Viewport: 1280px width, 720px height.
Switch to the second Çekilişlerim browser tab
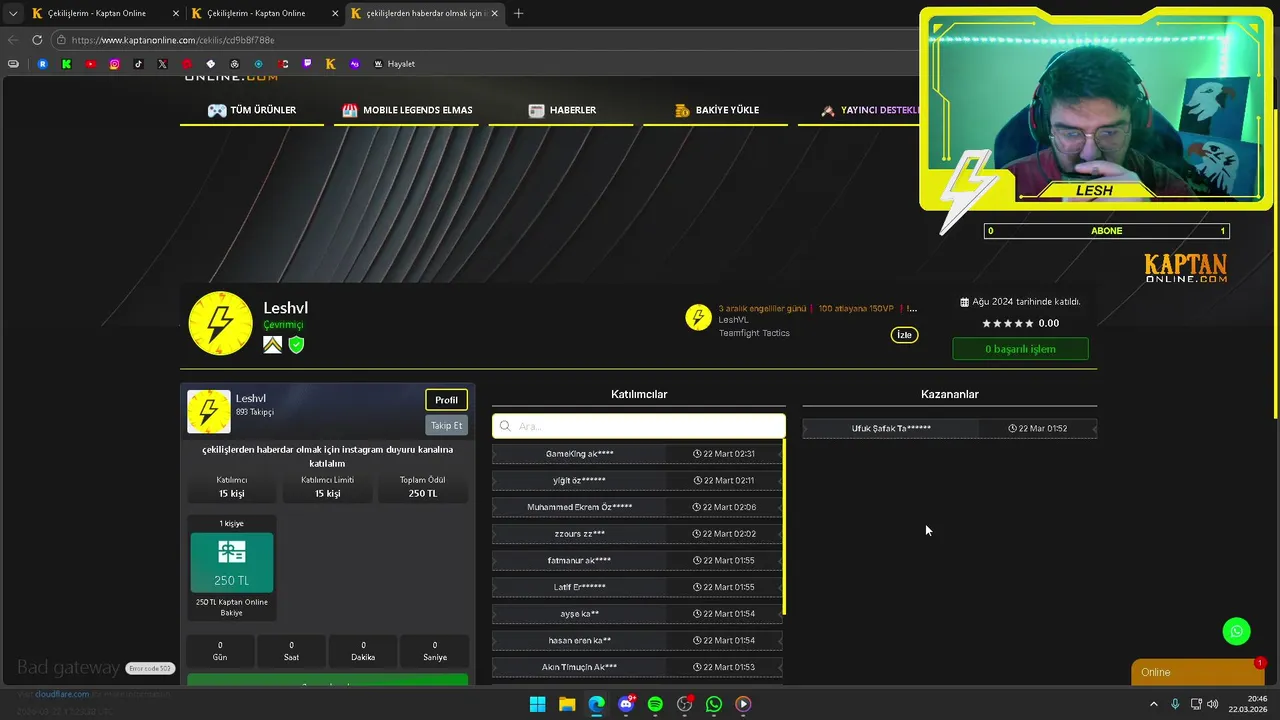265,13
